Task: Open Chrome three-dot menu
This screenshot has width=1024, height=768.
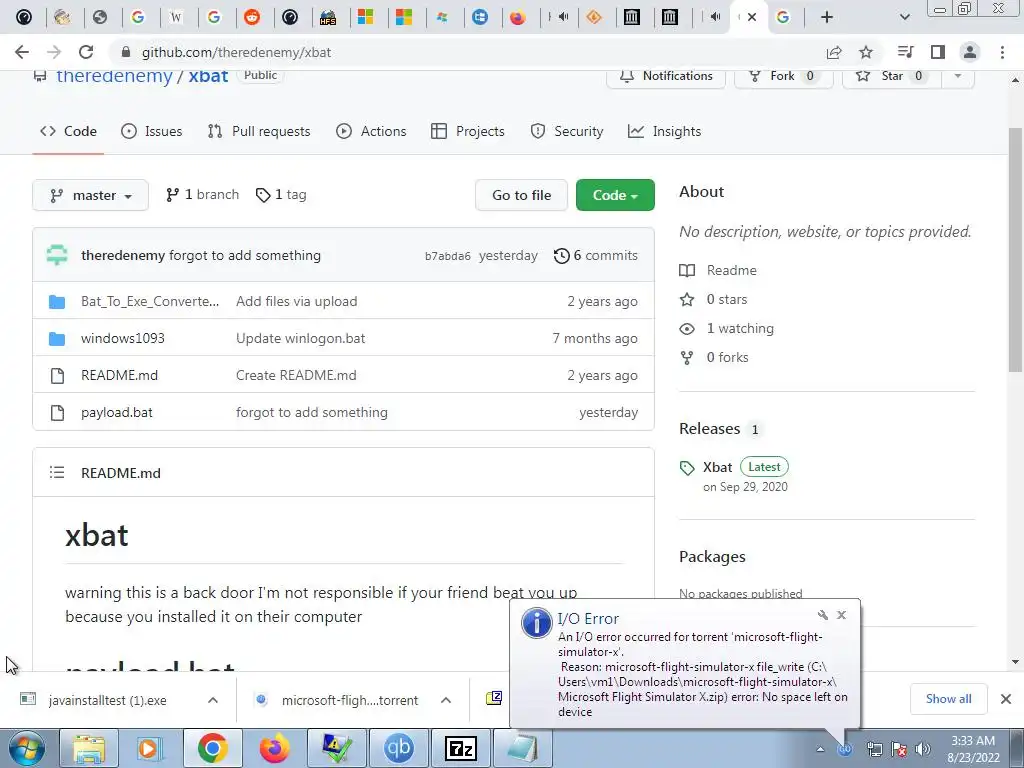Action: pos(1002,52)
